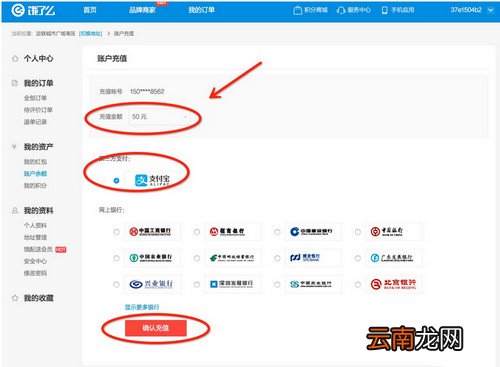The width and height of the screenshot is (500, 367).
Task: Select the 中国农业银行 radio button
Action: (x=116, y=258)
